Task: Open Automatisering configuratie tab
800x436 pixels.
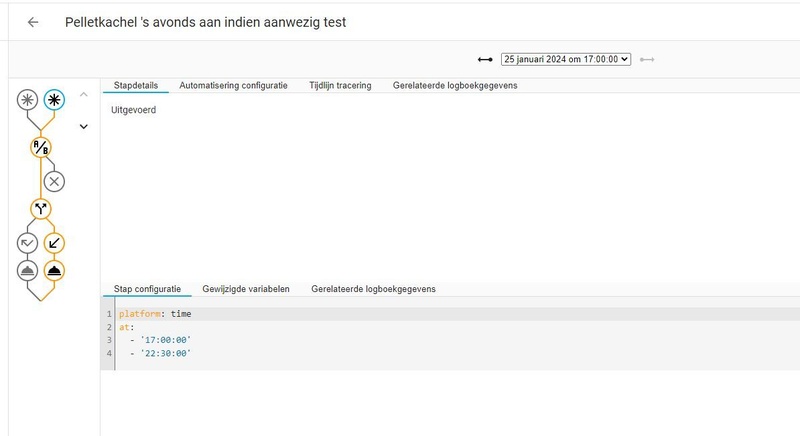Action: (233, 85)
